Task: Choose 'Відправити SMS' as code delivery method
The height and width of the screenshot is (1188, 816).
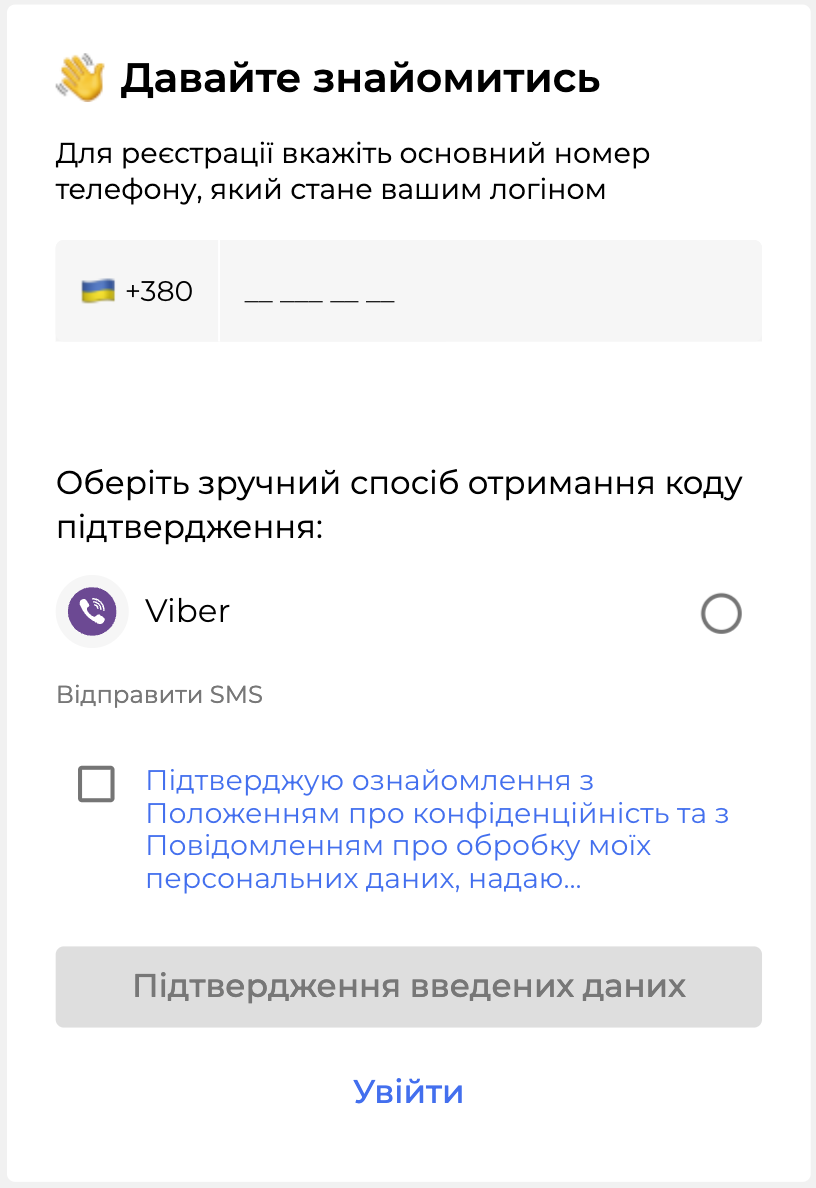Action: (159, 694)
